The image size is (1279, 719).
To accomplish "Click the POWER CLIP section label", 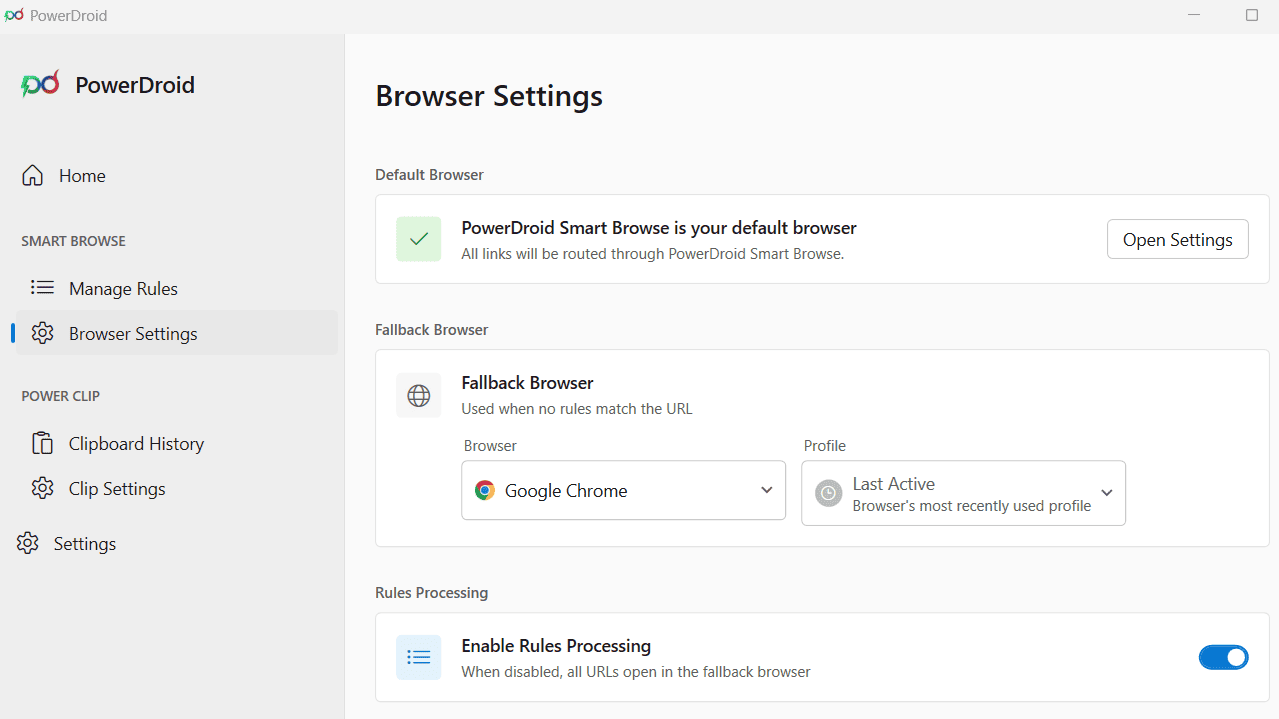I will (61, 396).
